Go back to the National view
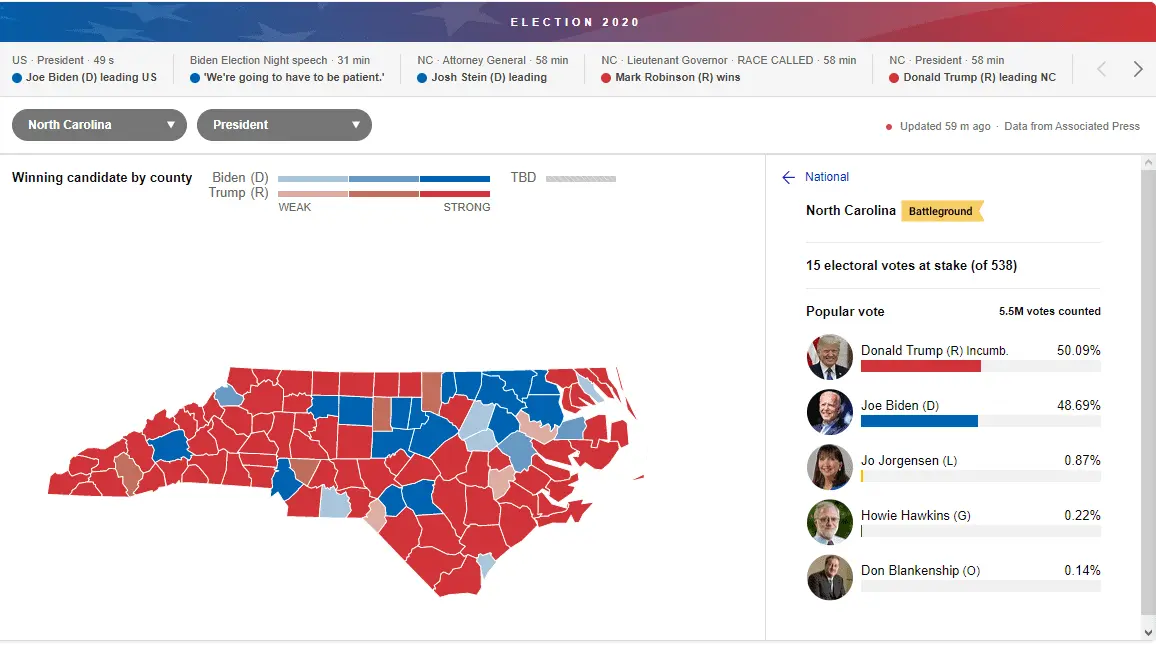The image size is (1156, 650). pos(827,177)
